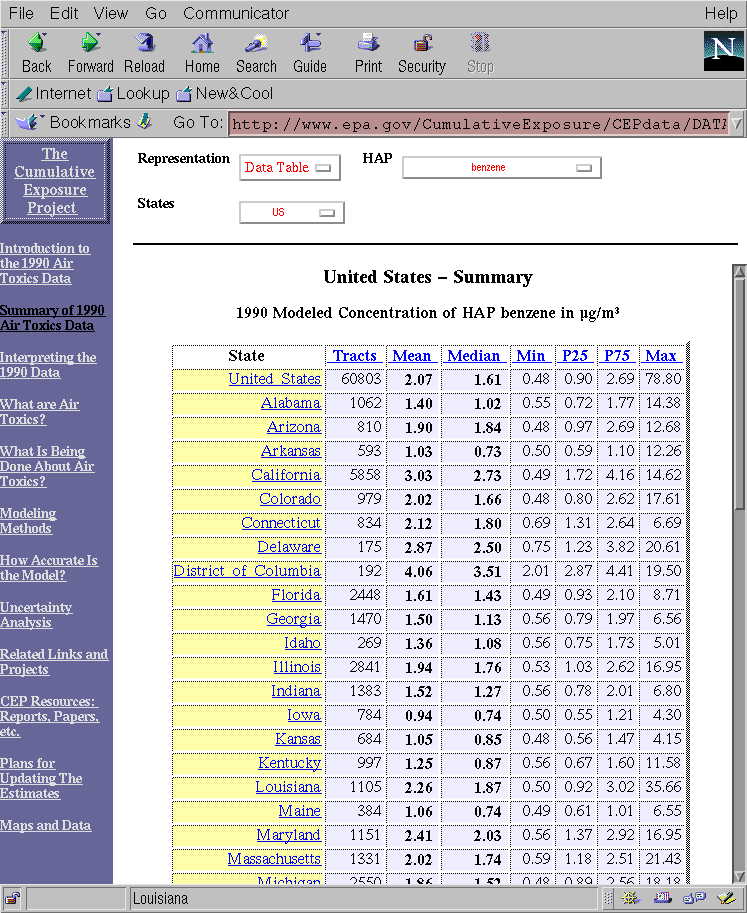Click the padlock icon in status bar
Viewport: 747px width, 913px height.
14,898
